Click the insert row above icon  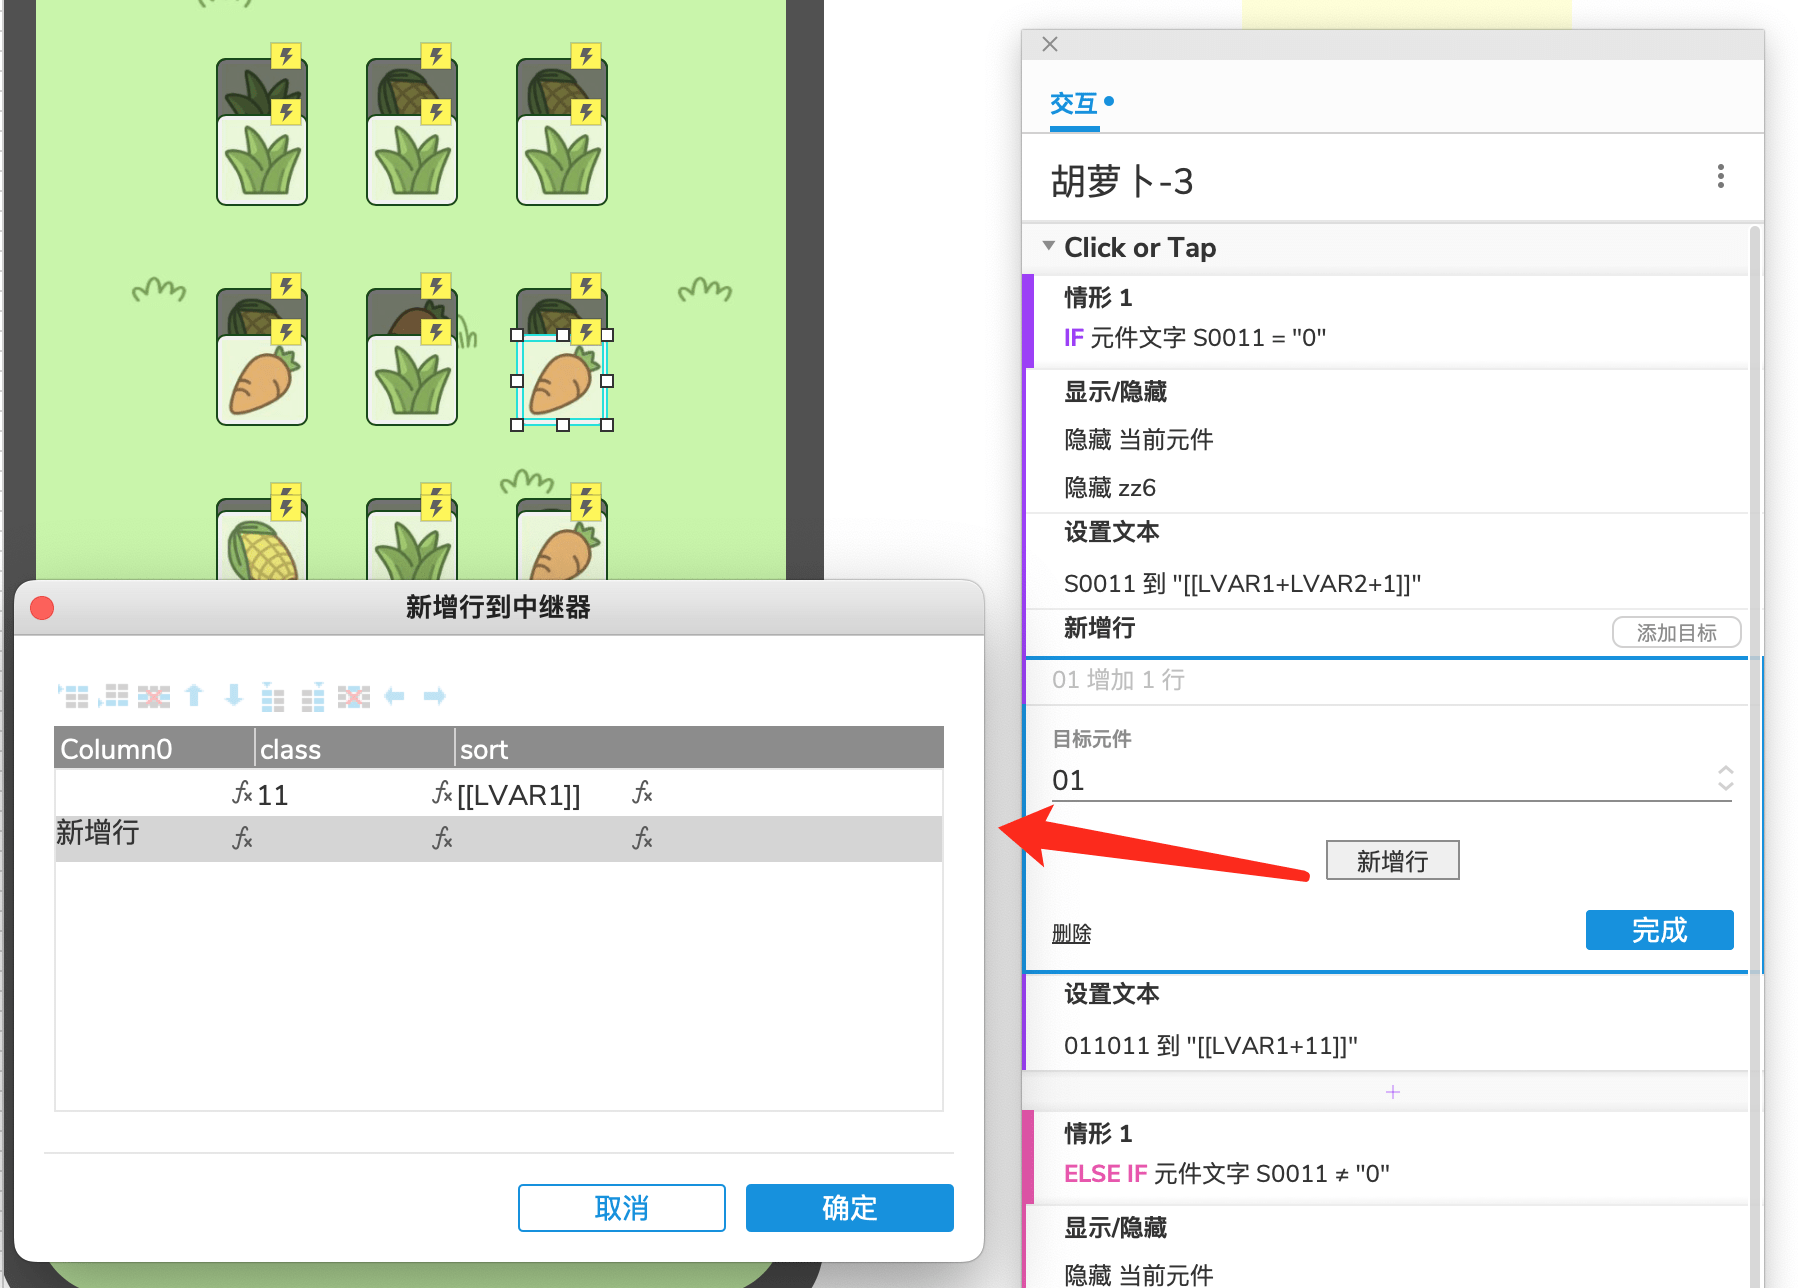[73, 696]
